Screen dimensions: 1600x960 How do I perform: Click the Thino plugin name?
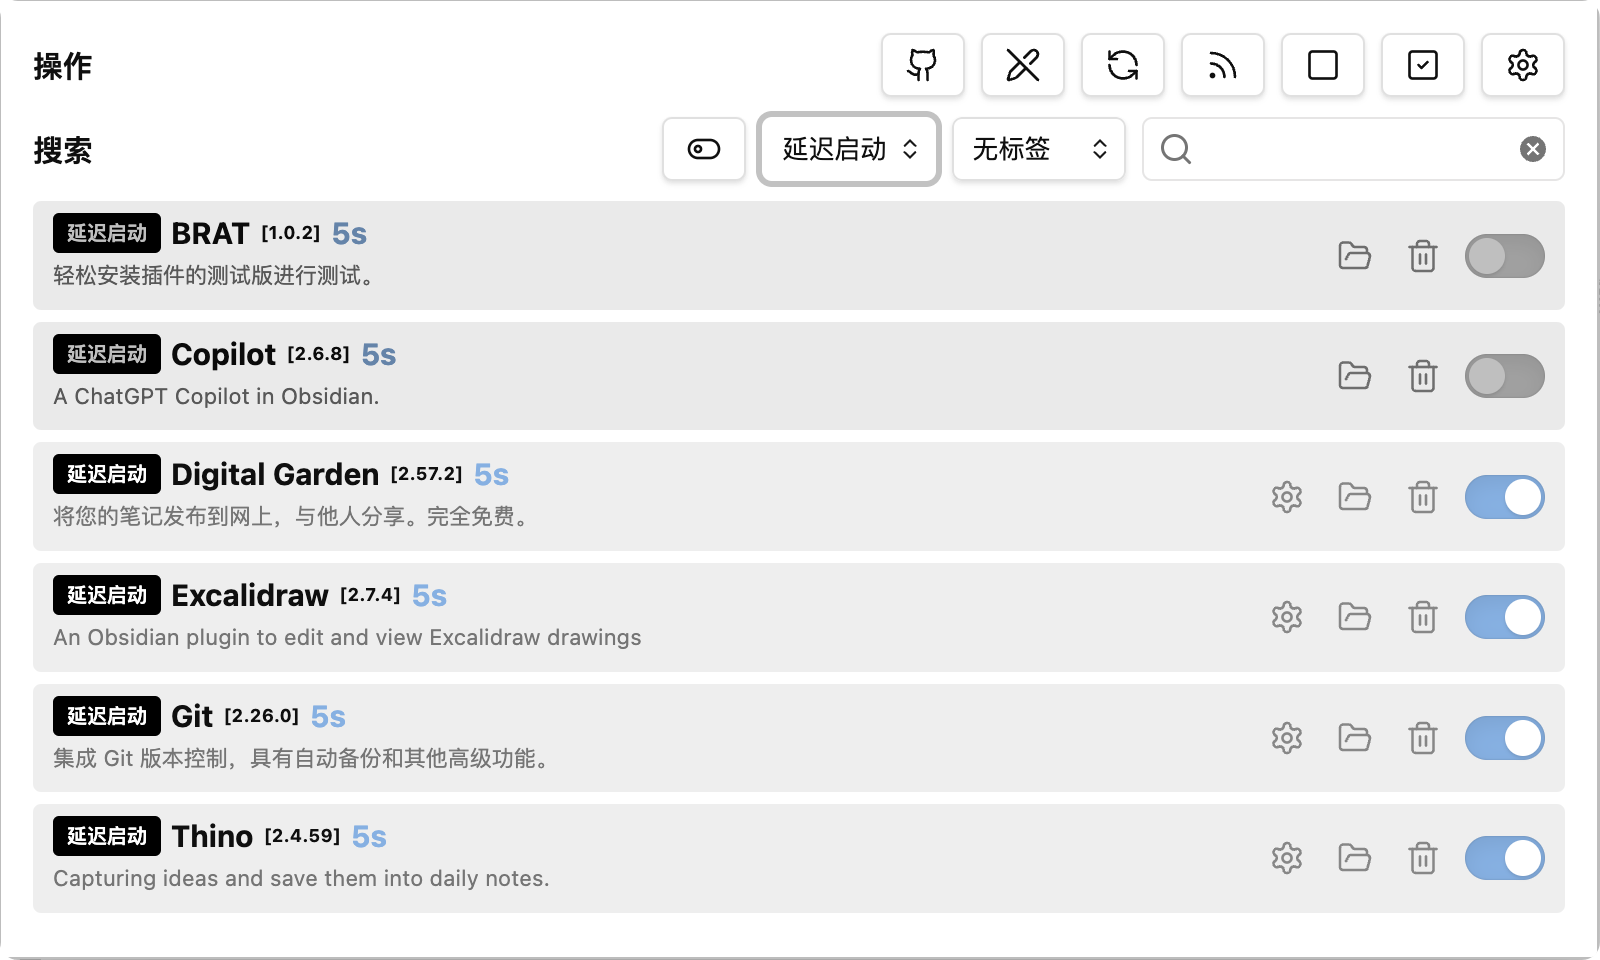click(x=212, y=836)
